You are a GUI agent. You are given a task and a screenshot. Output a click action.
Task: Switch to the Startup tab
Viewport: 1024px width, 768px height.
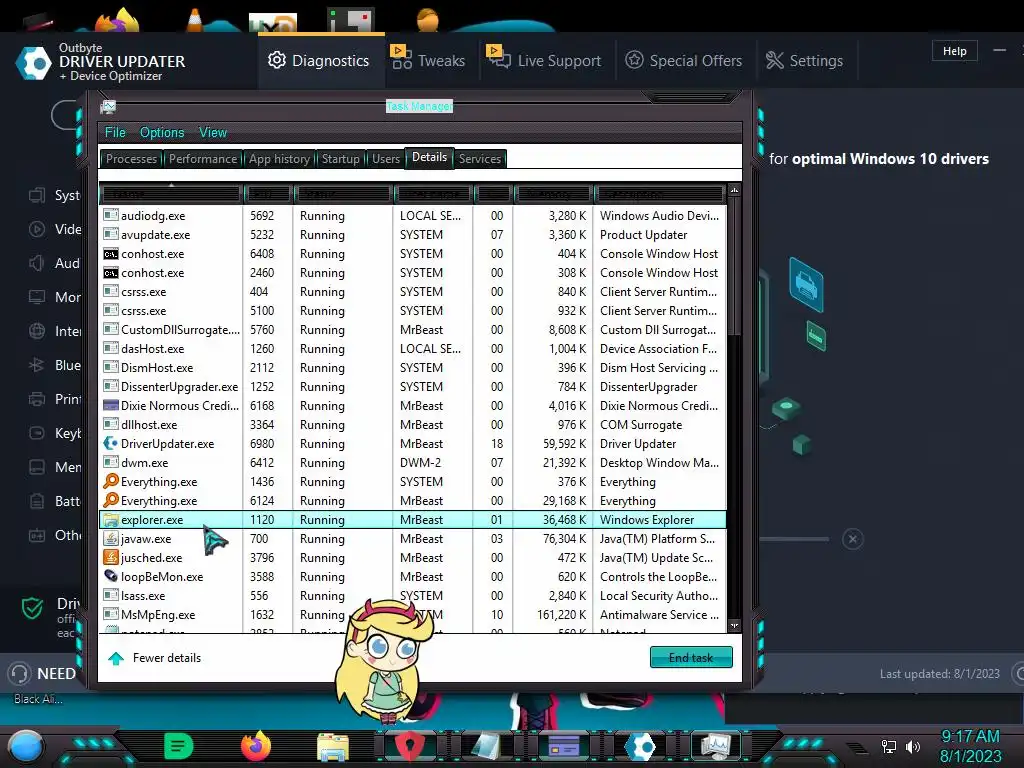point(340,159)
